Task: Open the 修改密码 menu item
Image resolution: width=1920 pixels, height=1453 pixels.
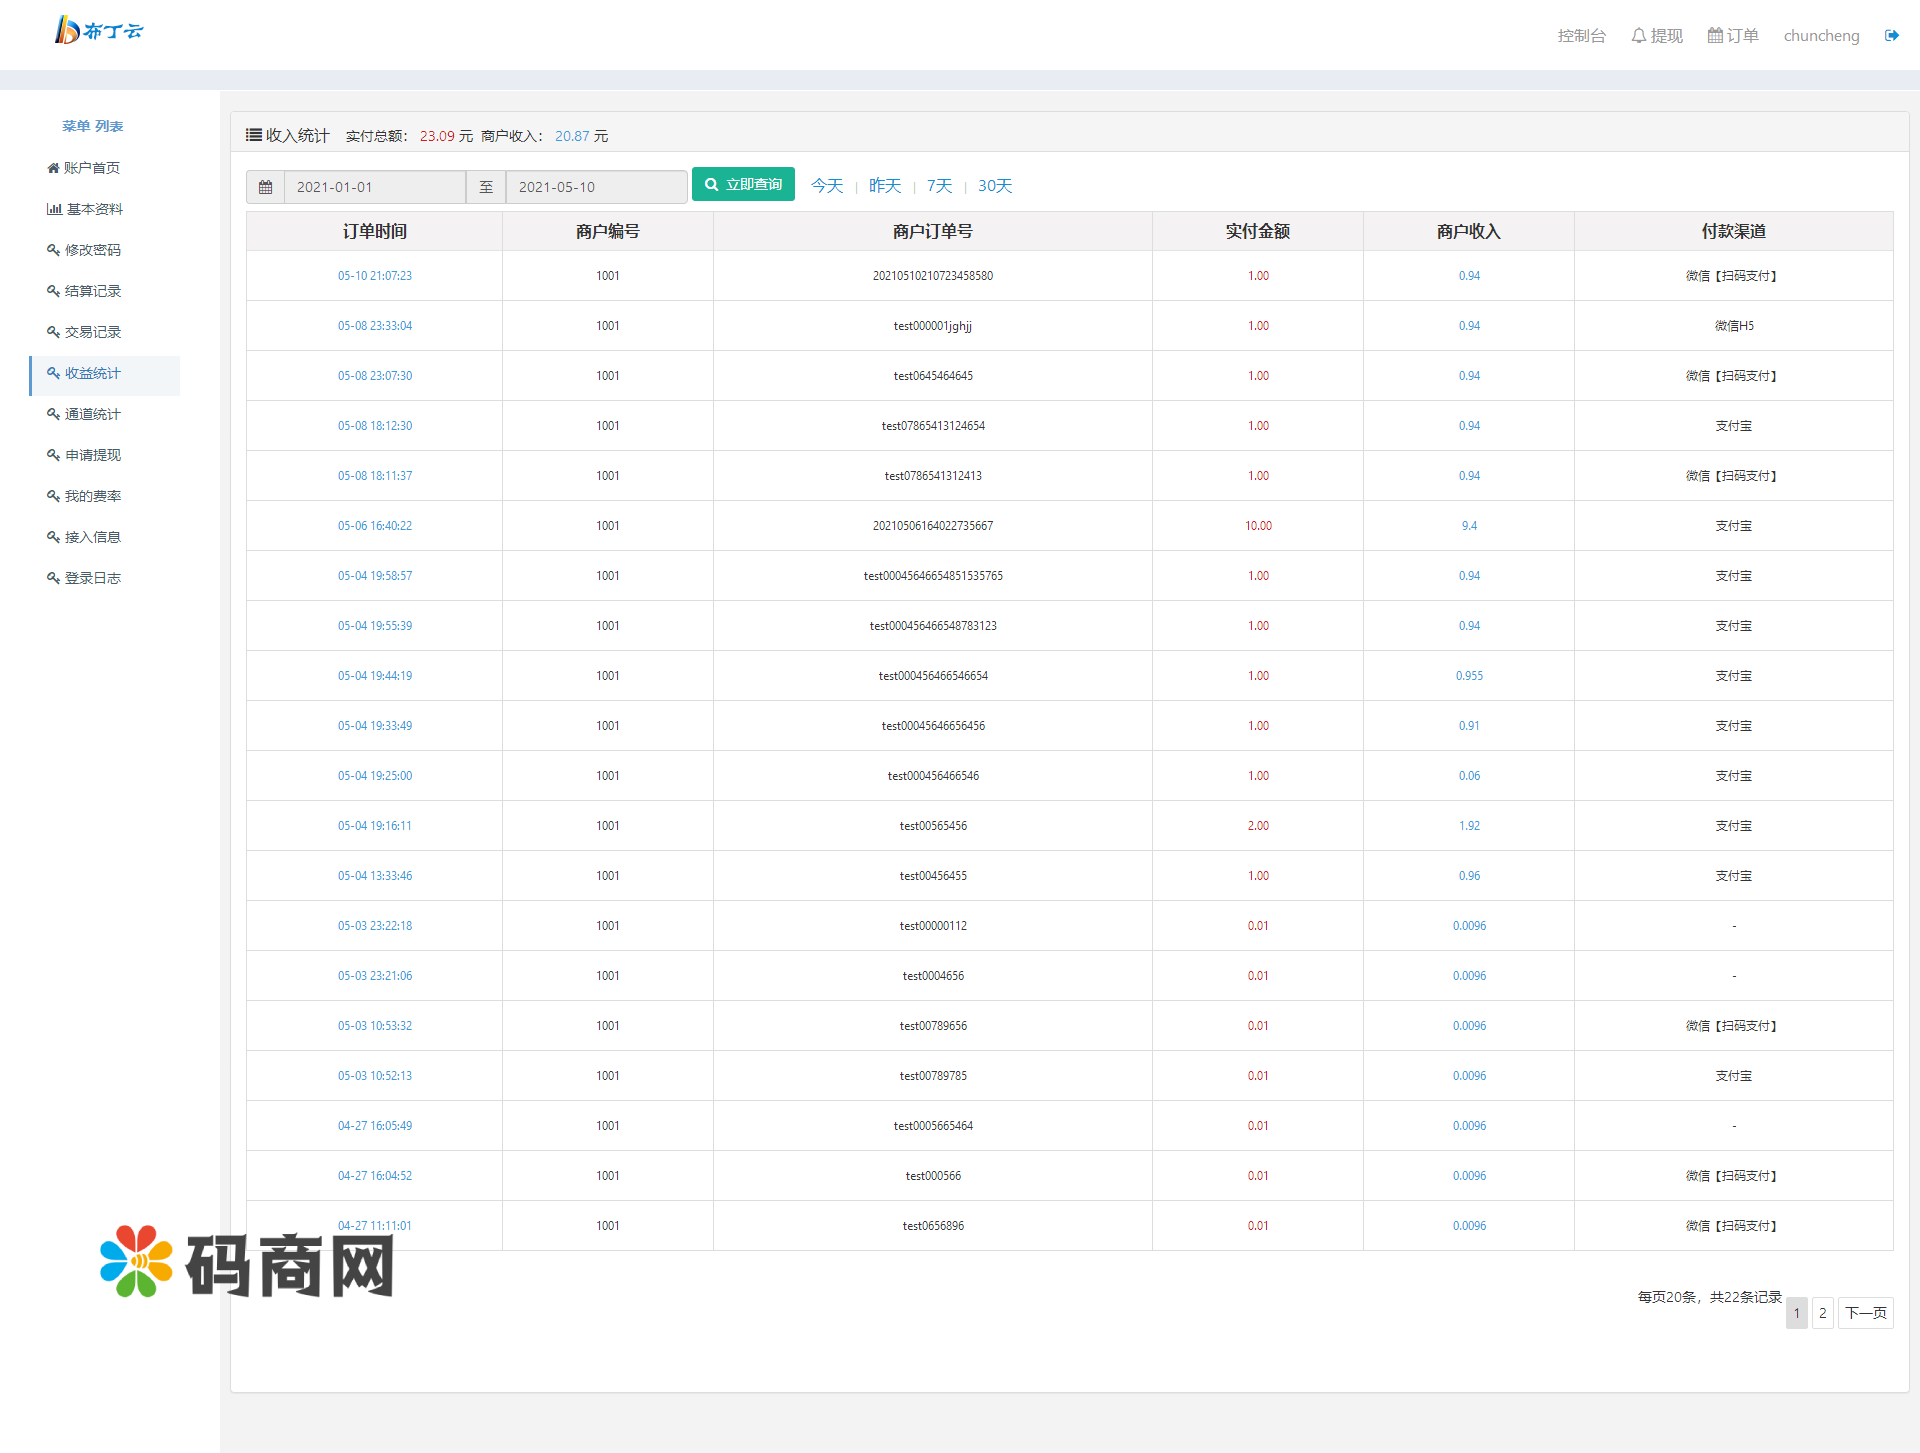Action: 92,250
